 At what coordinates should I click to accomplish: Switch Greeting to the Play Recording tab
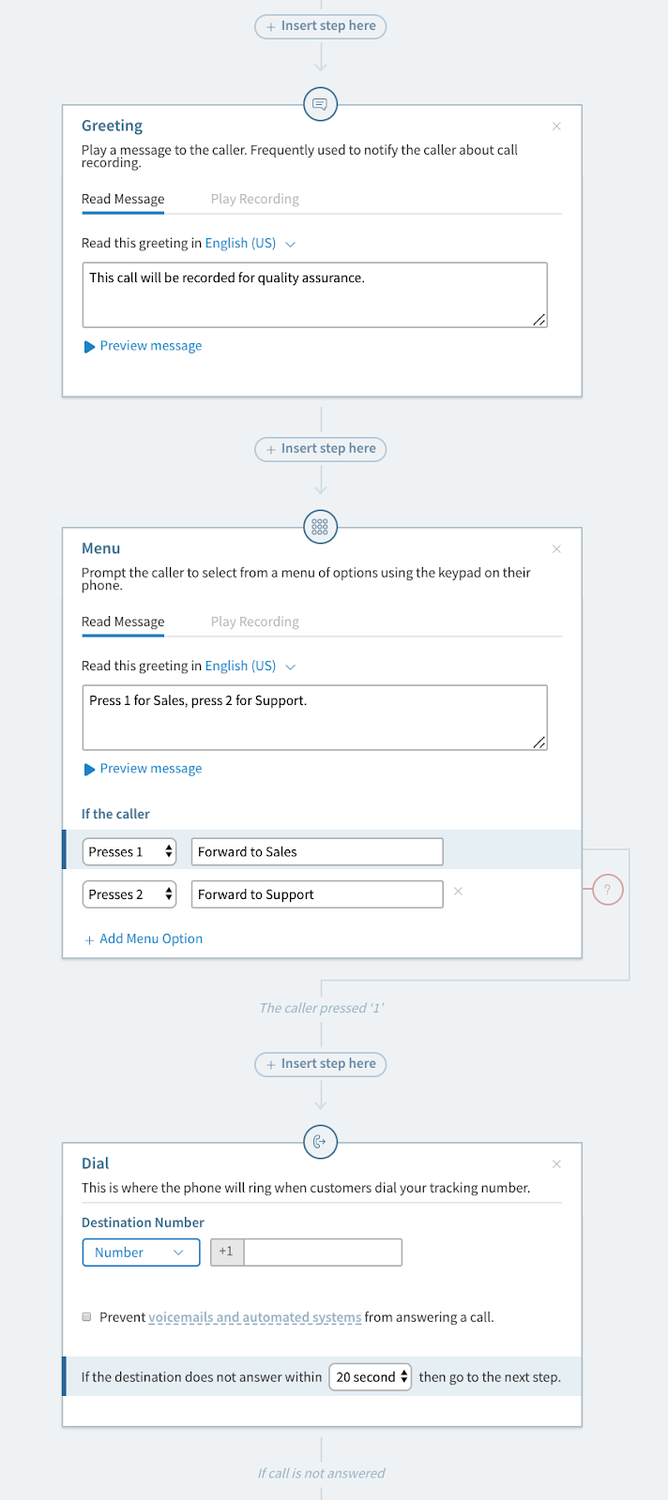pos(254,199)
